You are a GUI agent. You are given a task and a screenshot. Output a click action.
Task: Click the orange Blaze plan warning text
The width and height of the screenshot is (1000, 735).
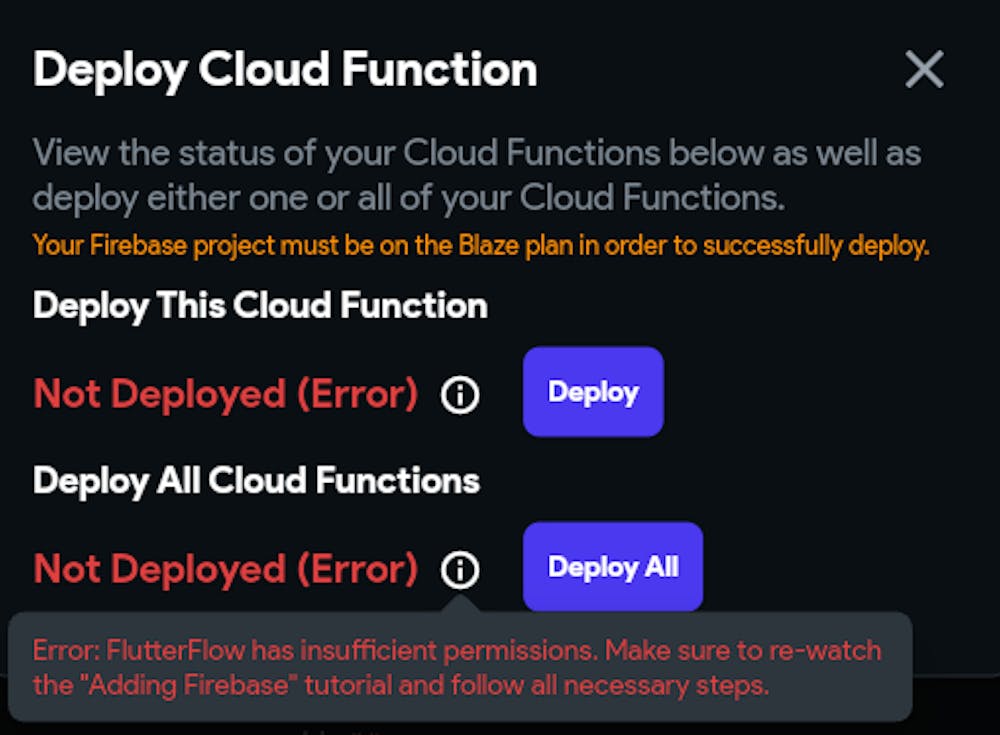pyautogui.click(x=481, y=245)
